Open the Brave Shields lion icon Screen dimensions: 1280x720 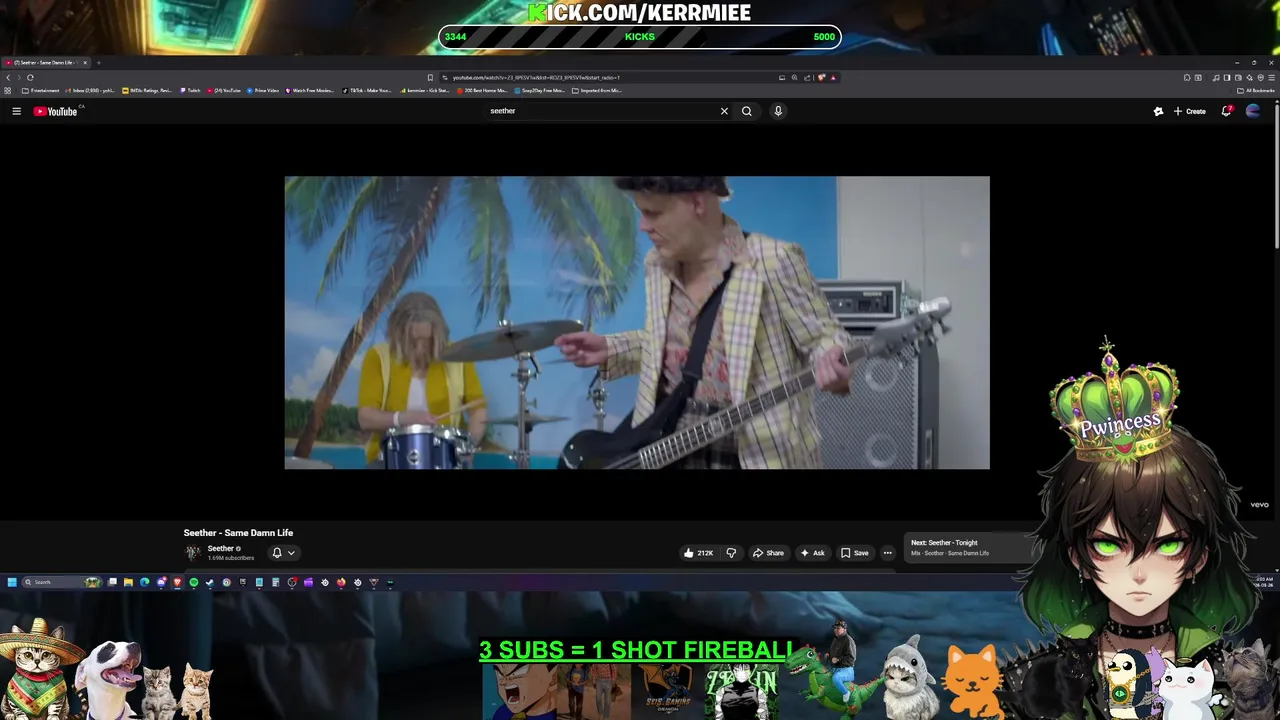click(821, 77)
